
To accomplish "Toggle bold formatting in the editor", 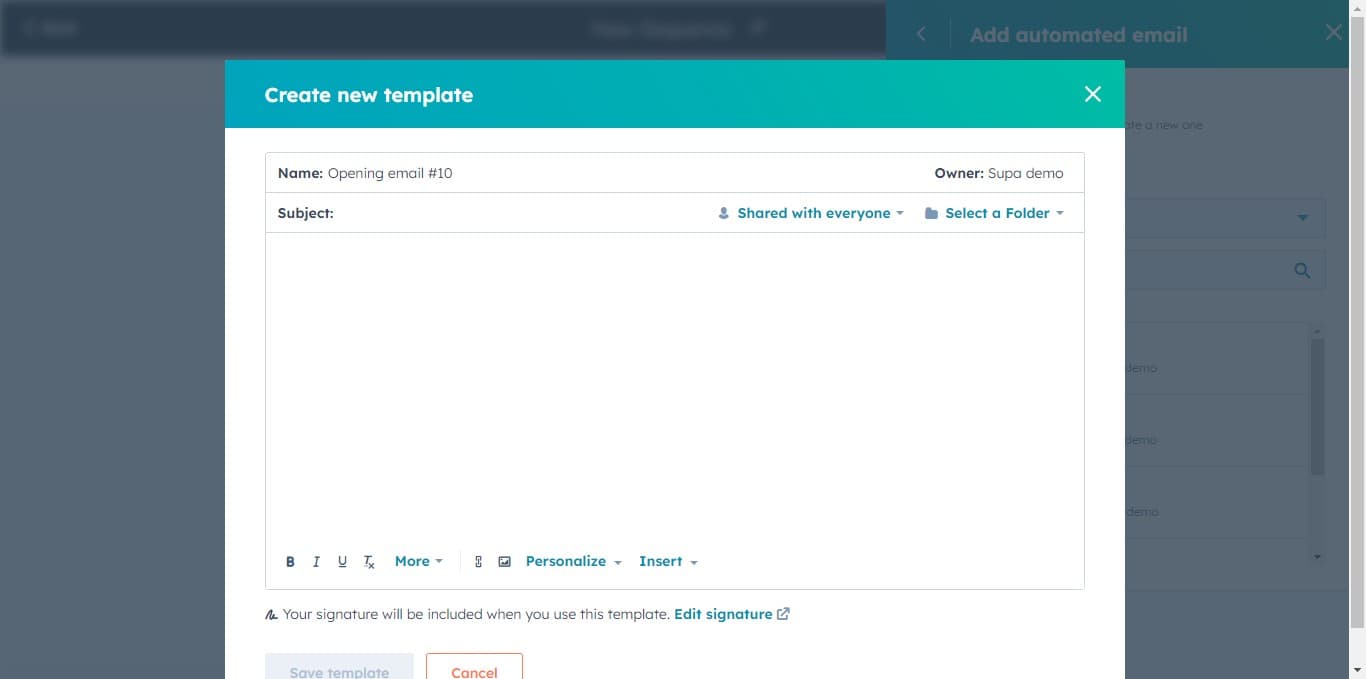I will (290, 561).
